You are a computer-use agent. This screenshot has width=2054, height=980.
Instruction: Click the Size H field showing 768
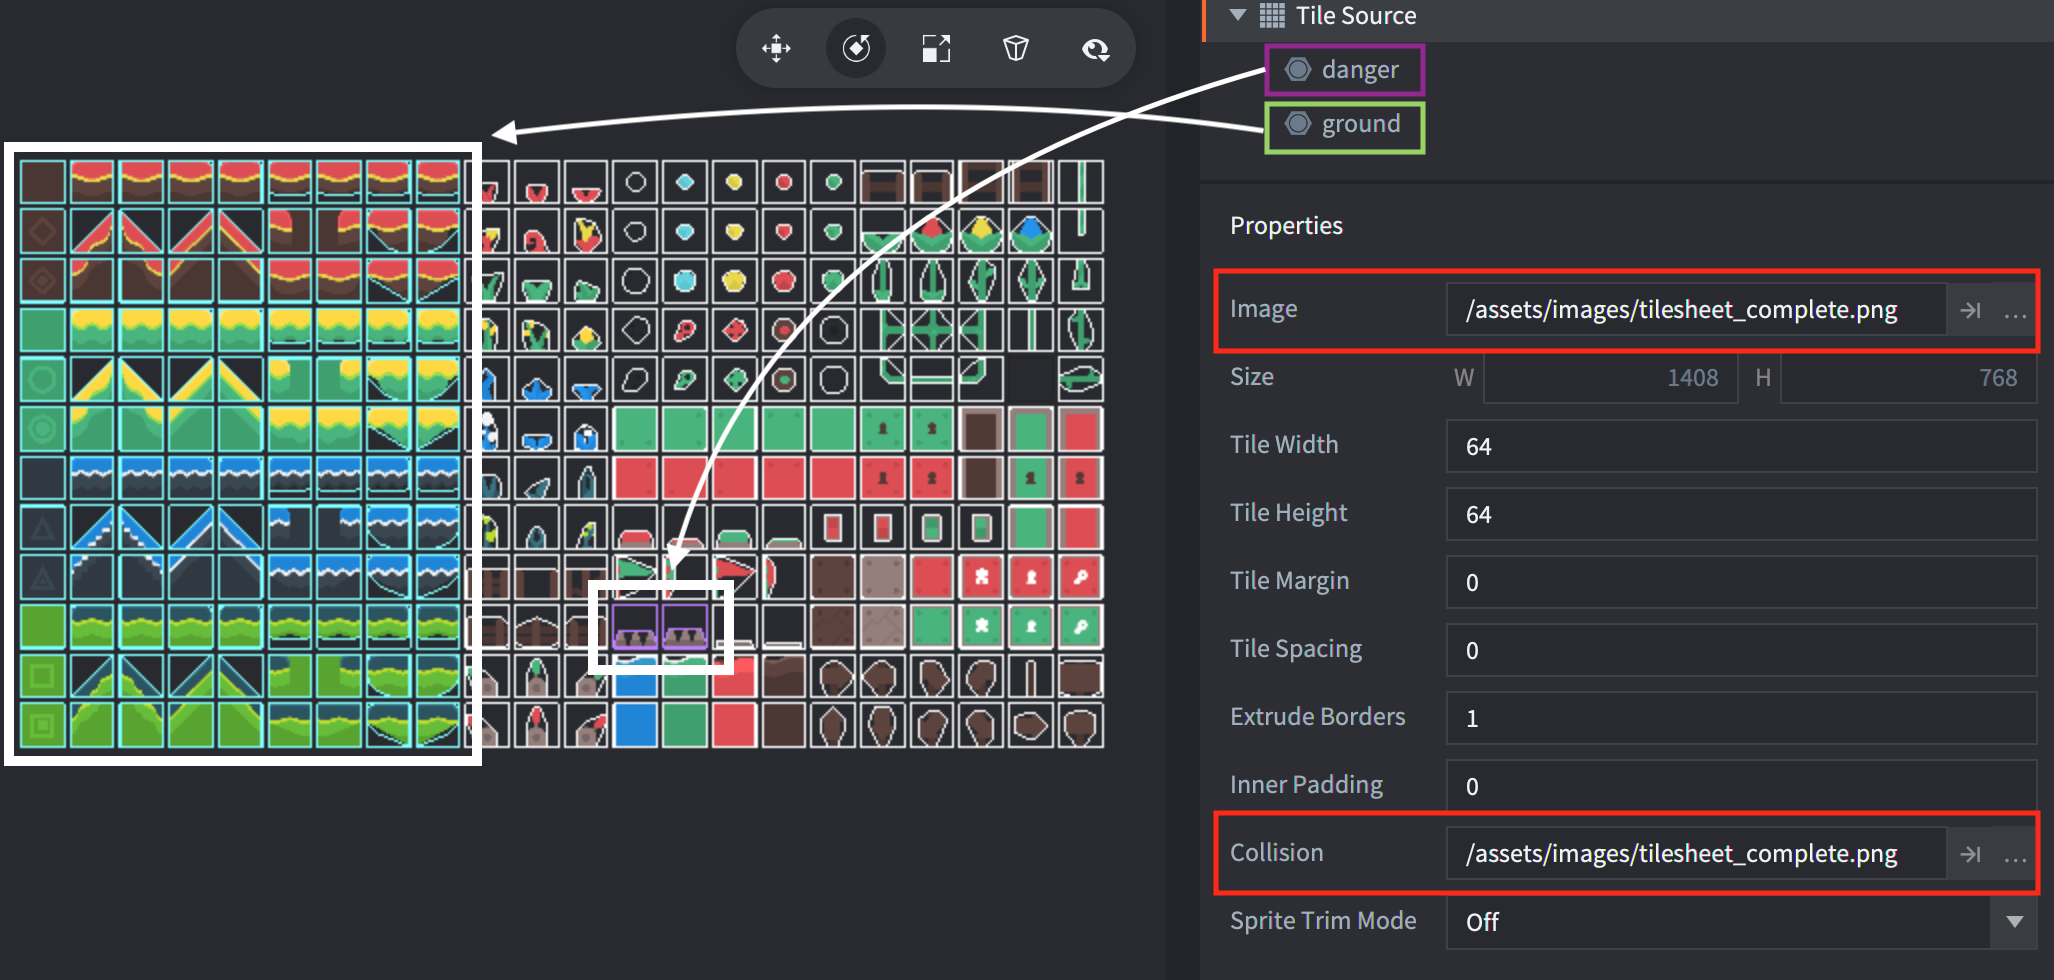point(1908,378)
